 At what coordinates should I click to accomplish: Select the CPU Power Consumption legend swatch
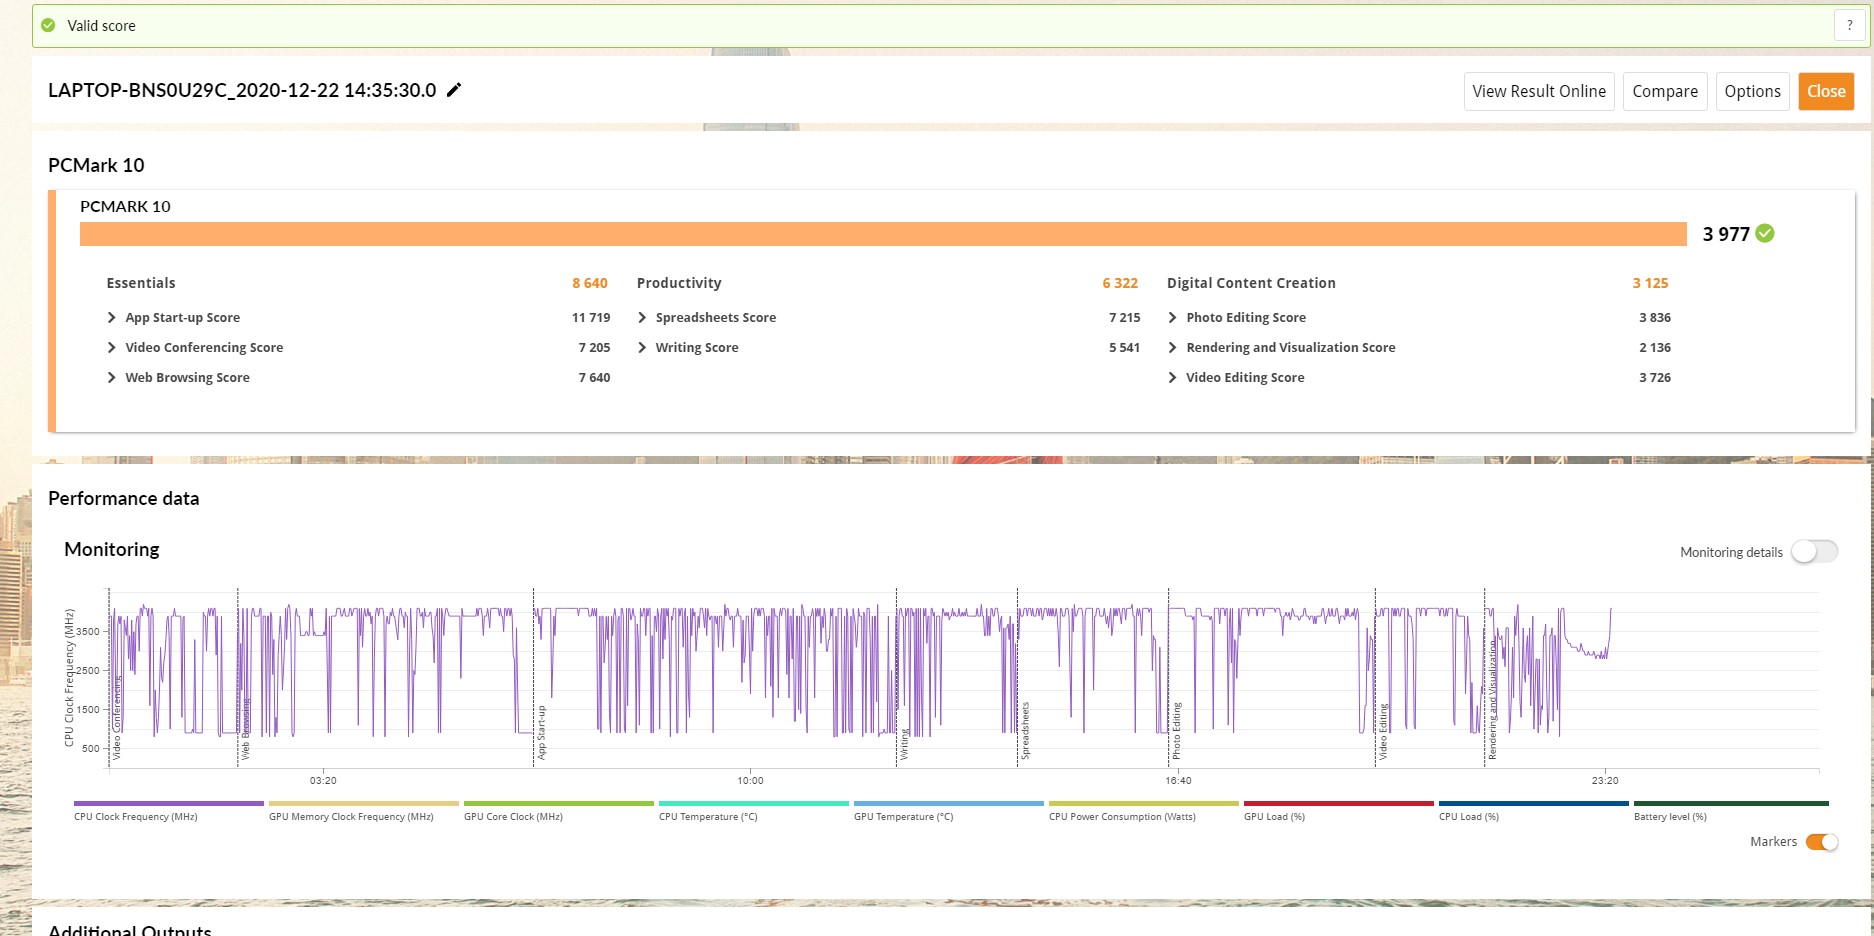coord(1144,803)
